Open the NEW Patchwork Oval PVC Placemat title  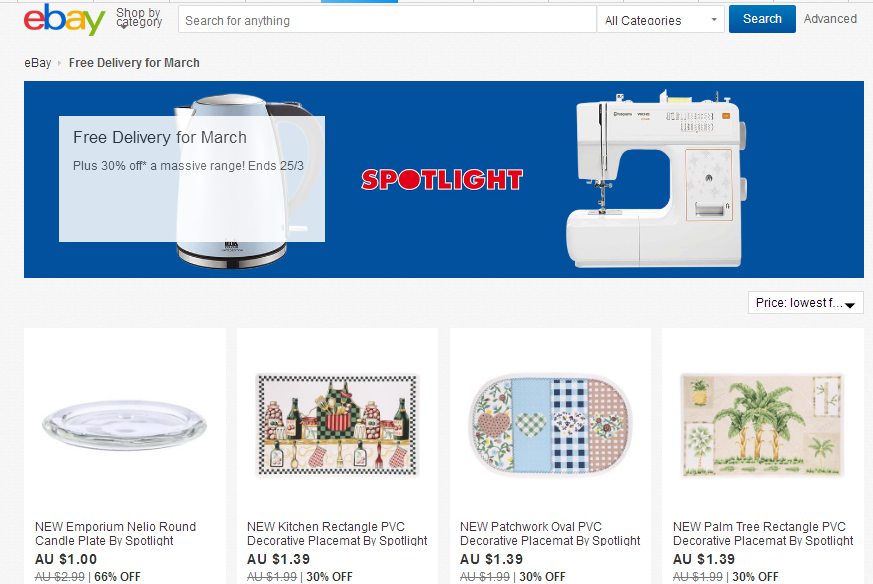click(x=550, y=533)
